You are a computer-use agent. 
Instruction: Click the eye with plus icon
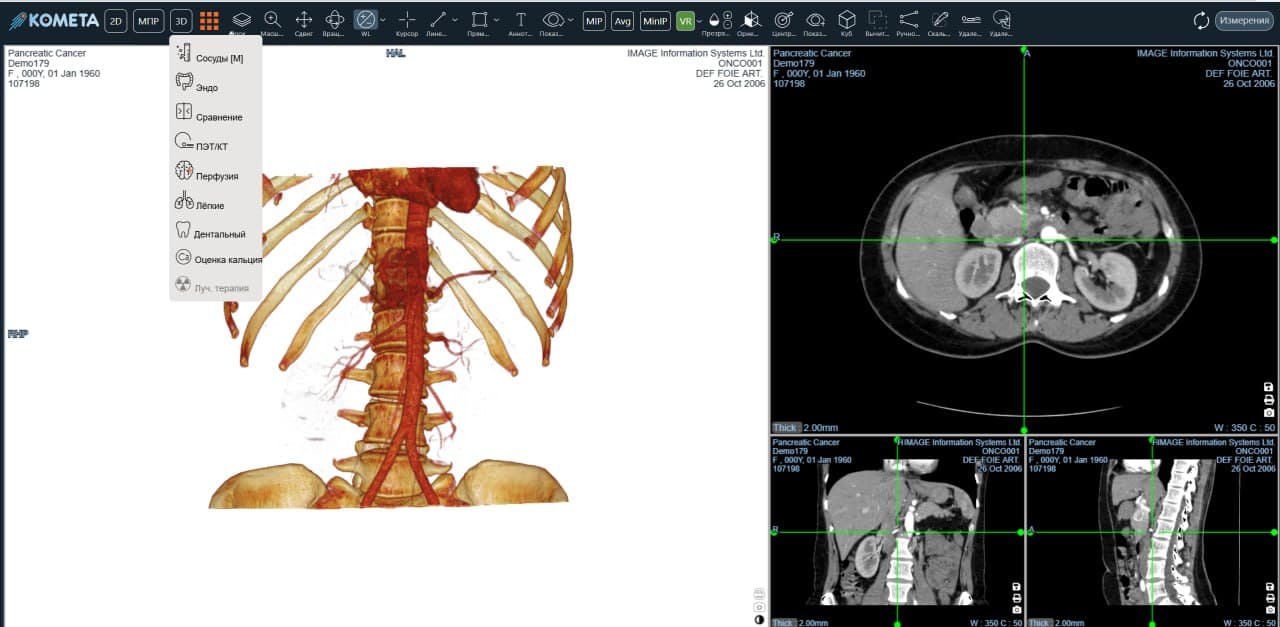pyautogui.click(x=815, y=20)
